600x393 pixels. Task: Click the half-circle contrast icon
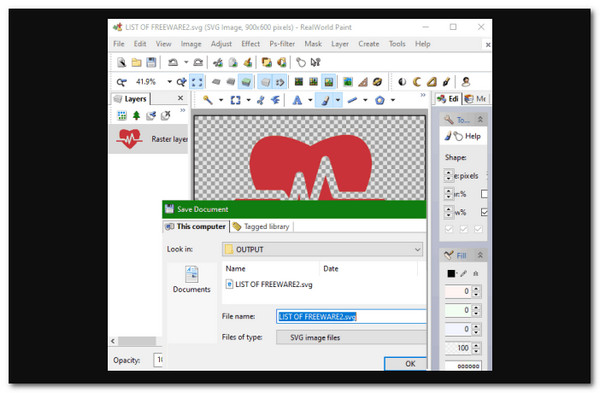[x=402, y=82]
